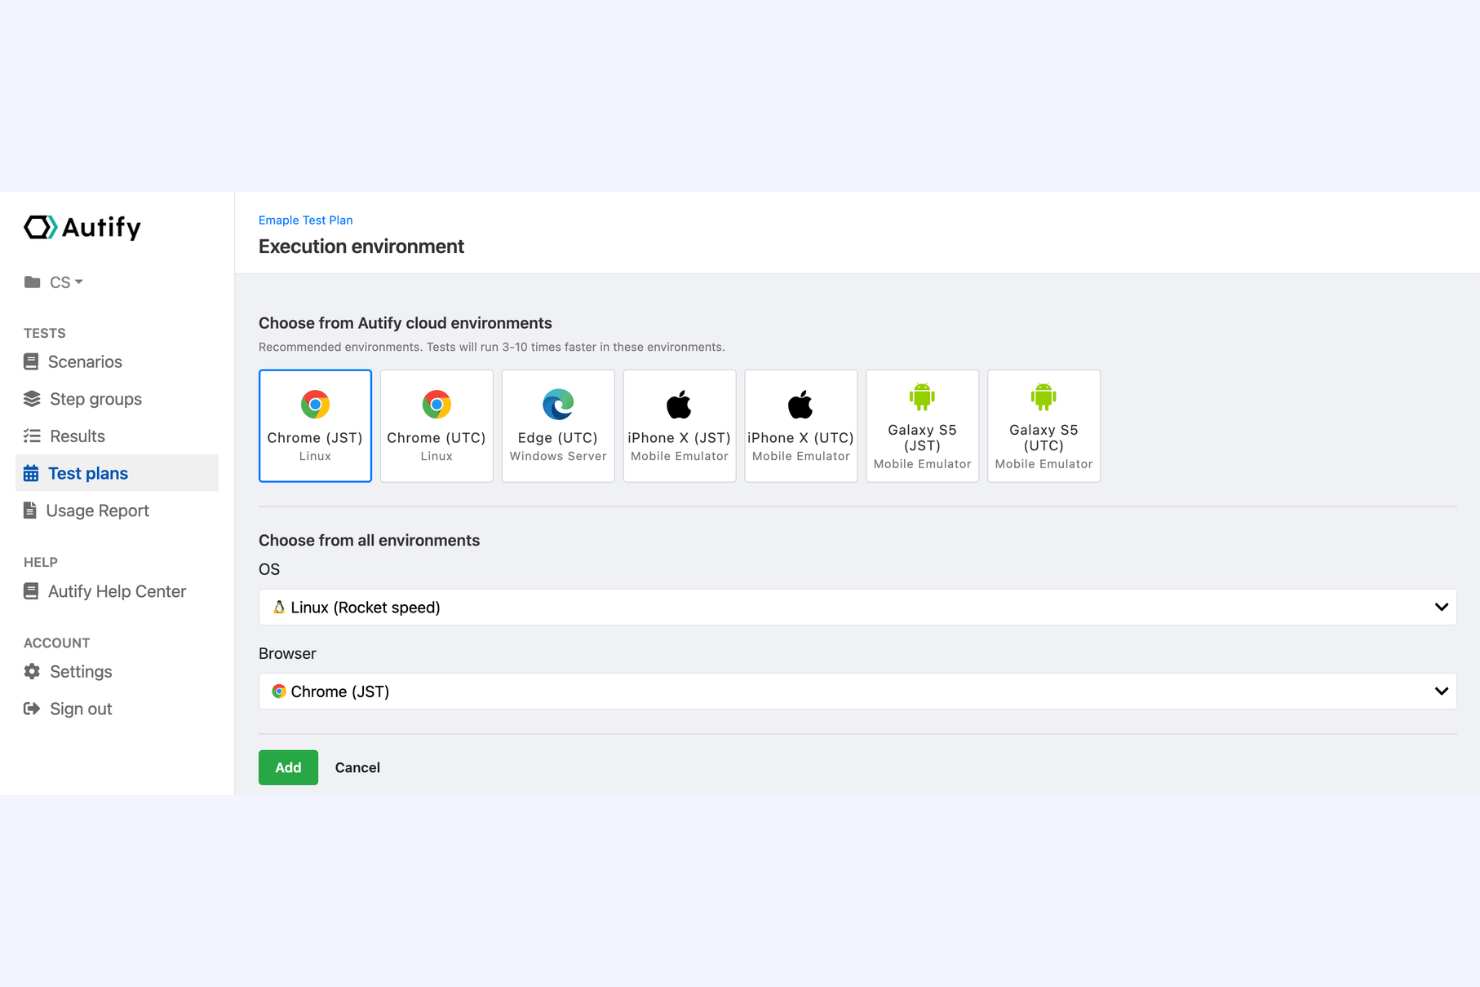
Task: Open the Test plans page
Action: tap(88, 473)
